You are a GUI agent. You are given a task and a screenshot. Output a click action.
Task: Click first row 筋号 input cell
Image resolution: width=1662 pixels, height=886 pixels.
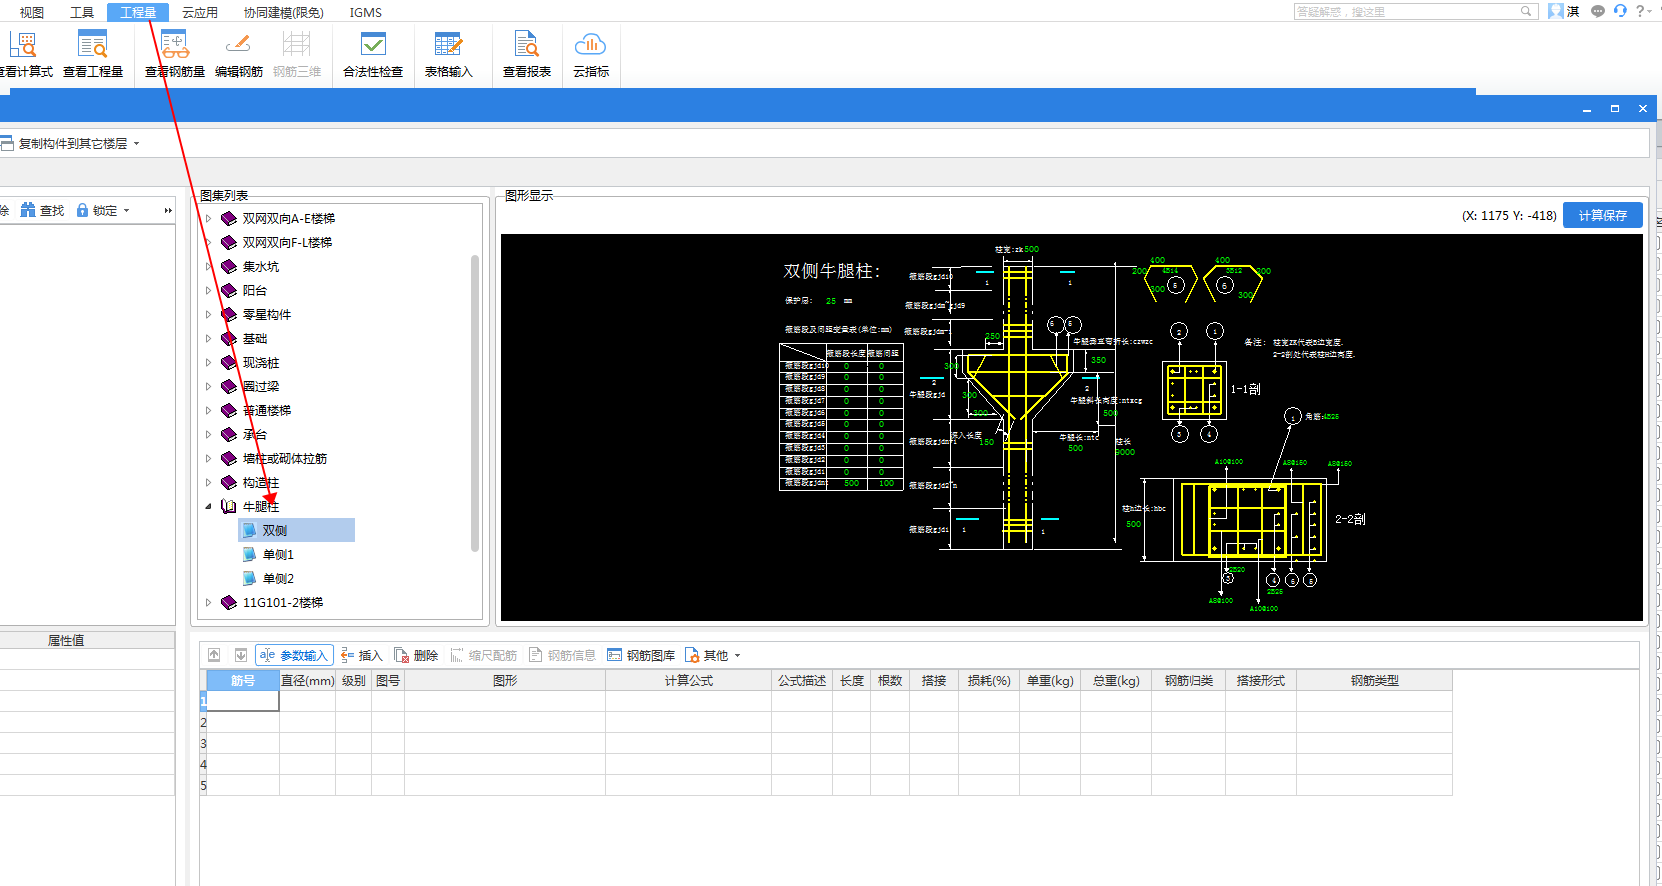tap(242, 701)
